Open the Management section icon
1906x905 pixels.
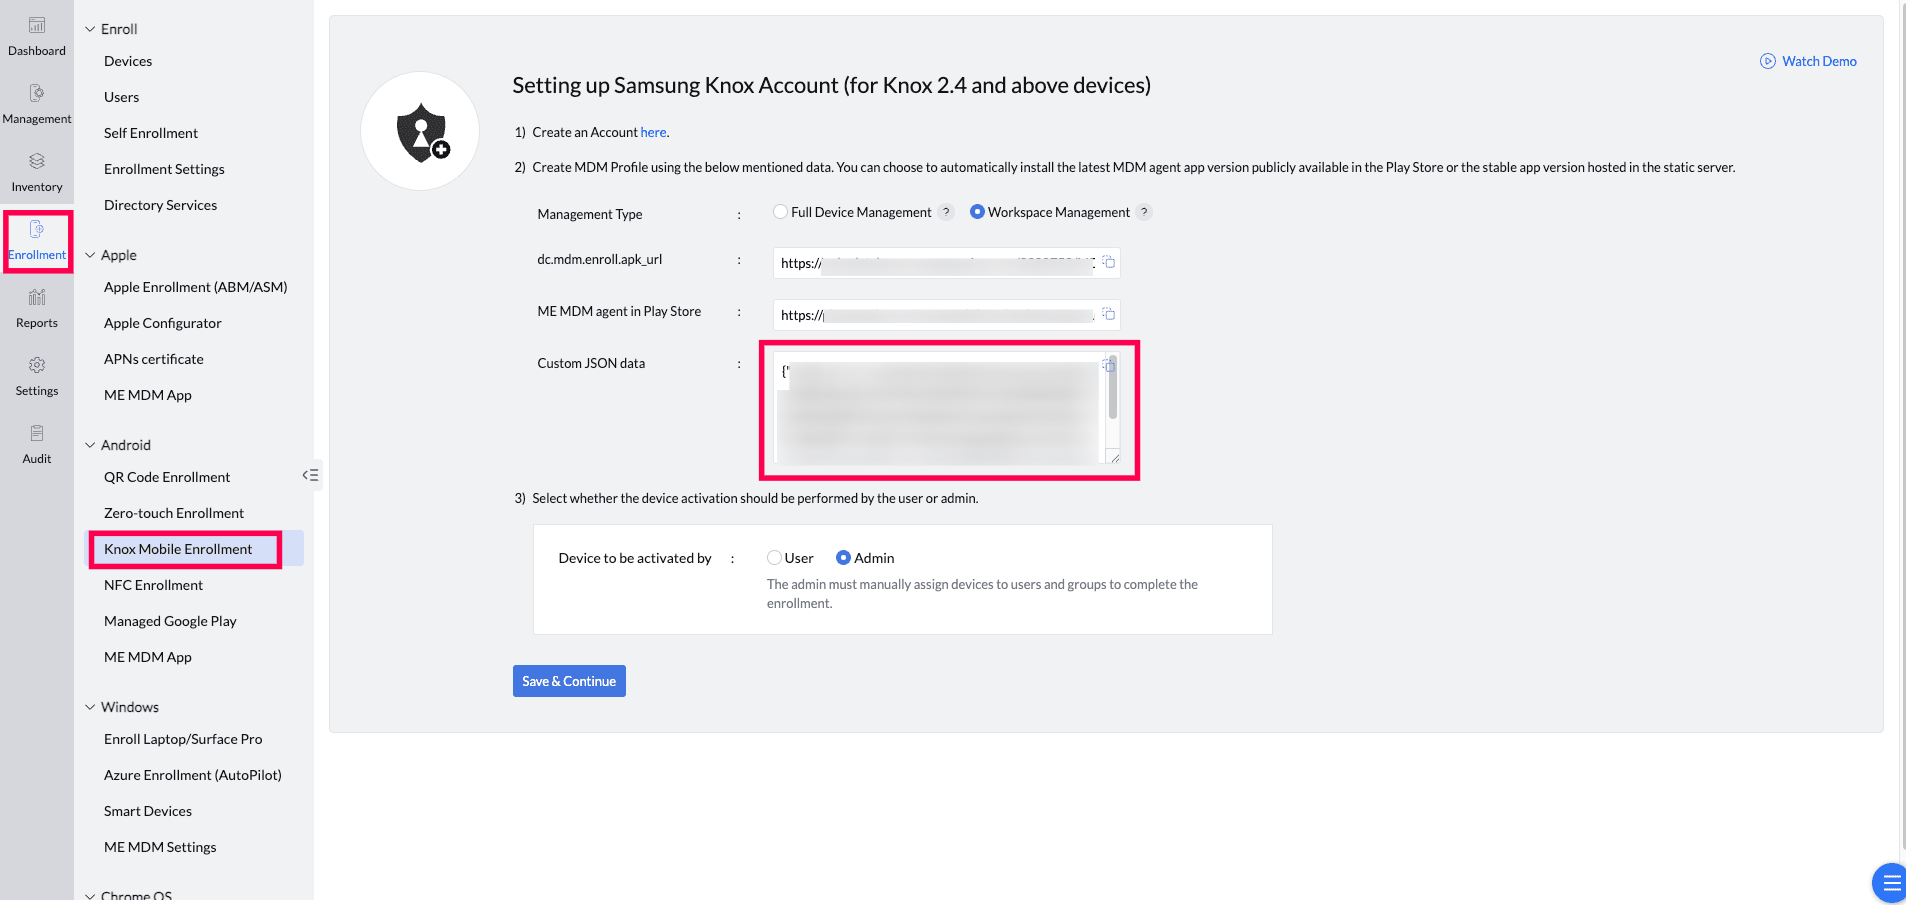[37, 94]
